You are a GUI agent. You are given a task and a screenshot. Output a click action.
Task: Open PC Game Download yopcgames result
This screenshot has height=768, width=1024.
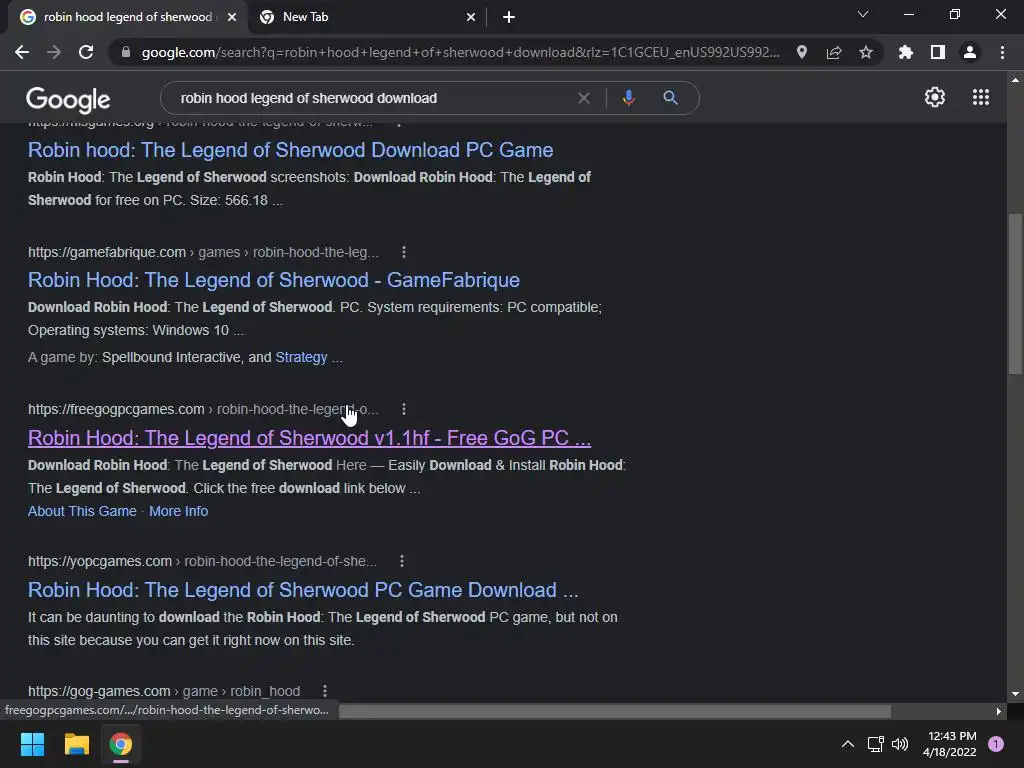[x=303, y=590]
